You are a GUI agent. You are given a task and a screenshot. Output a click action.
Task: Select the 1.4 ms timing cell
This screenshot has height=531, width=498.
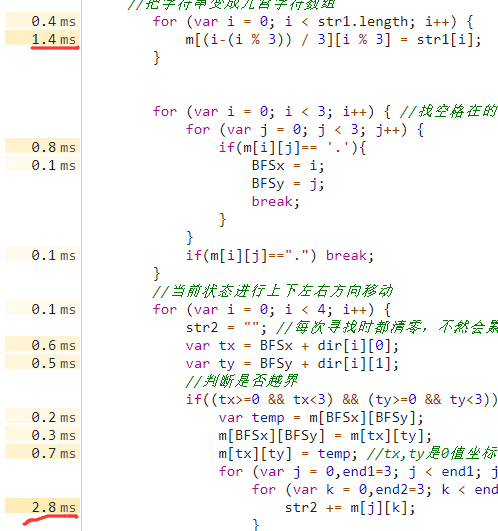coord(42,38)
